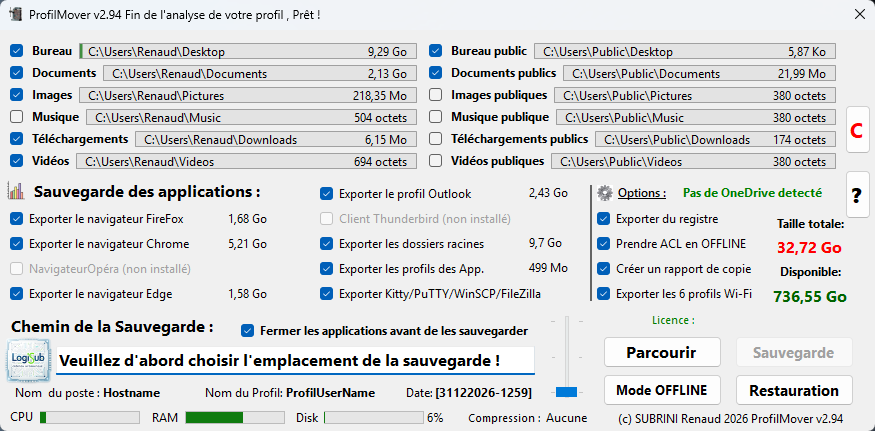Click the Disk usage bar
This screenshot has height=431, width=875.
click(374, 418)
